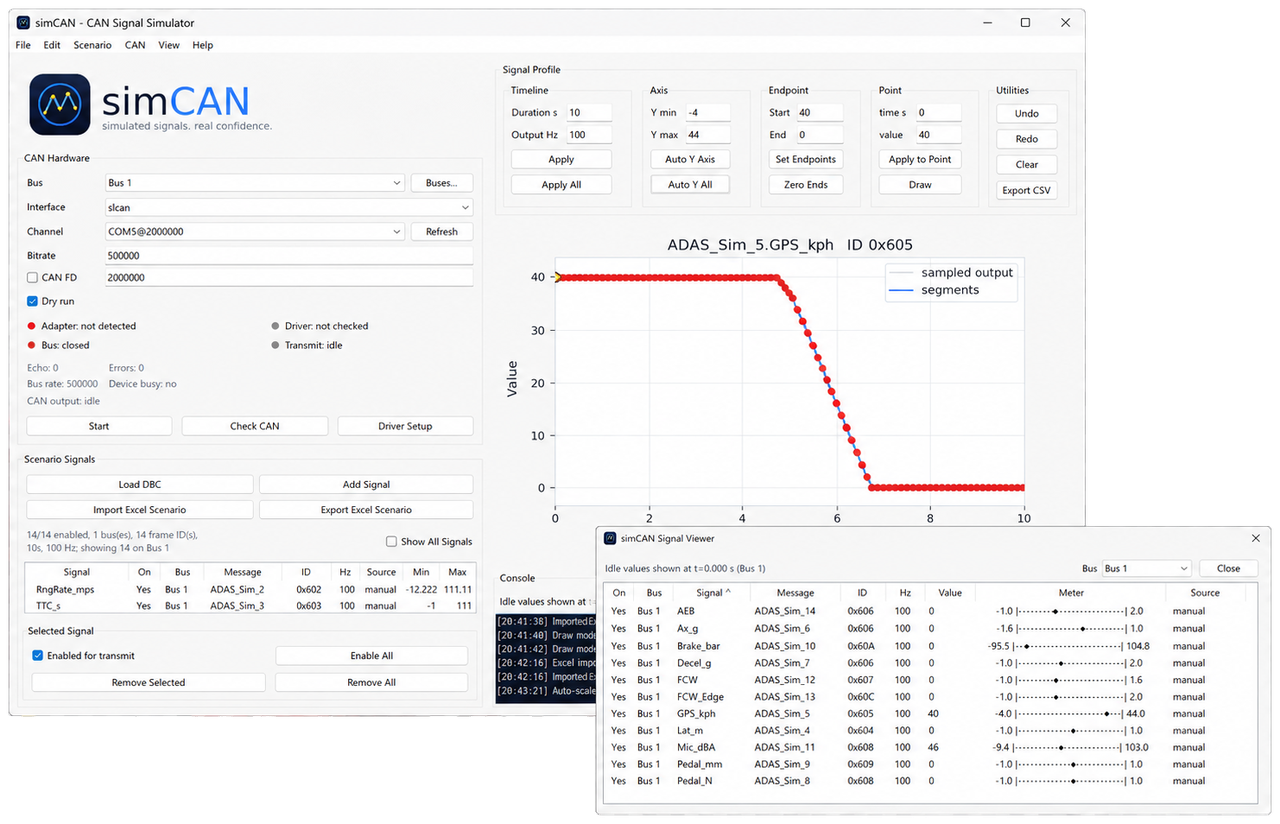
Task: Click the Endpoint Start input field
Action: 820,113
